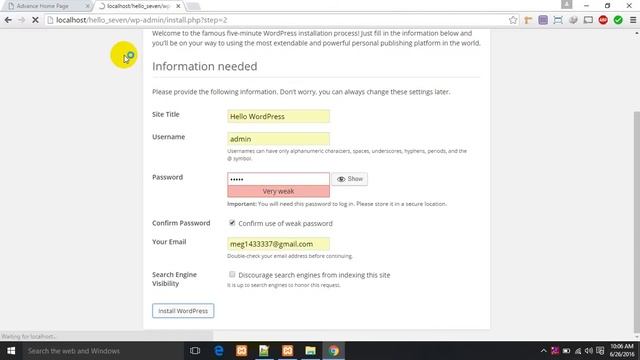Launch Microsoft Edge from the taskbar
This screenshot has height=360, width=640.
(x=219, y=351)
